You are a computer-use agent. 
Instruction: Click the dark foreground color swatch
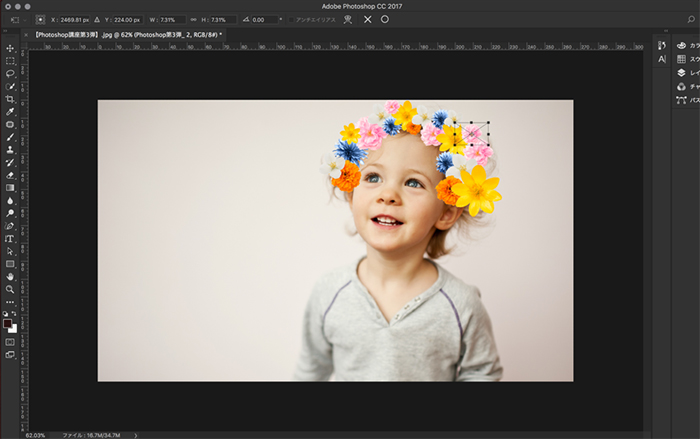pos(7,323)
